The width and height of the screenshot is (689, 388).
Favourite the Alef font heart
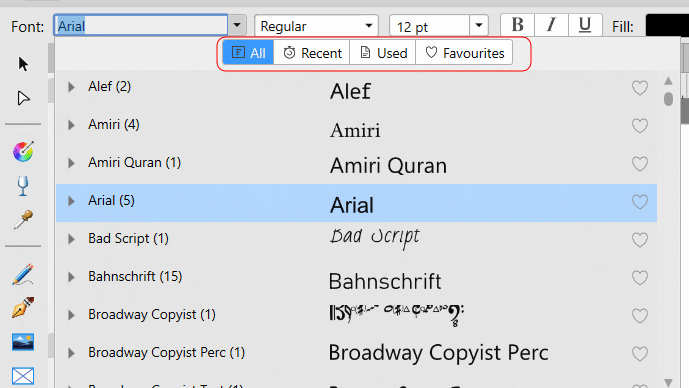coord(640,88)
